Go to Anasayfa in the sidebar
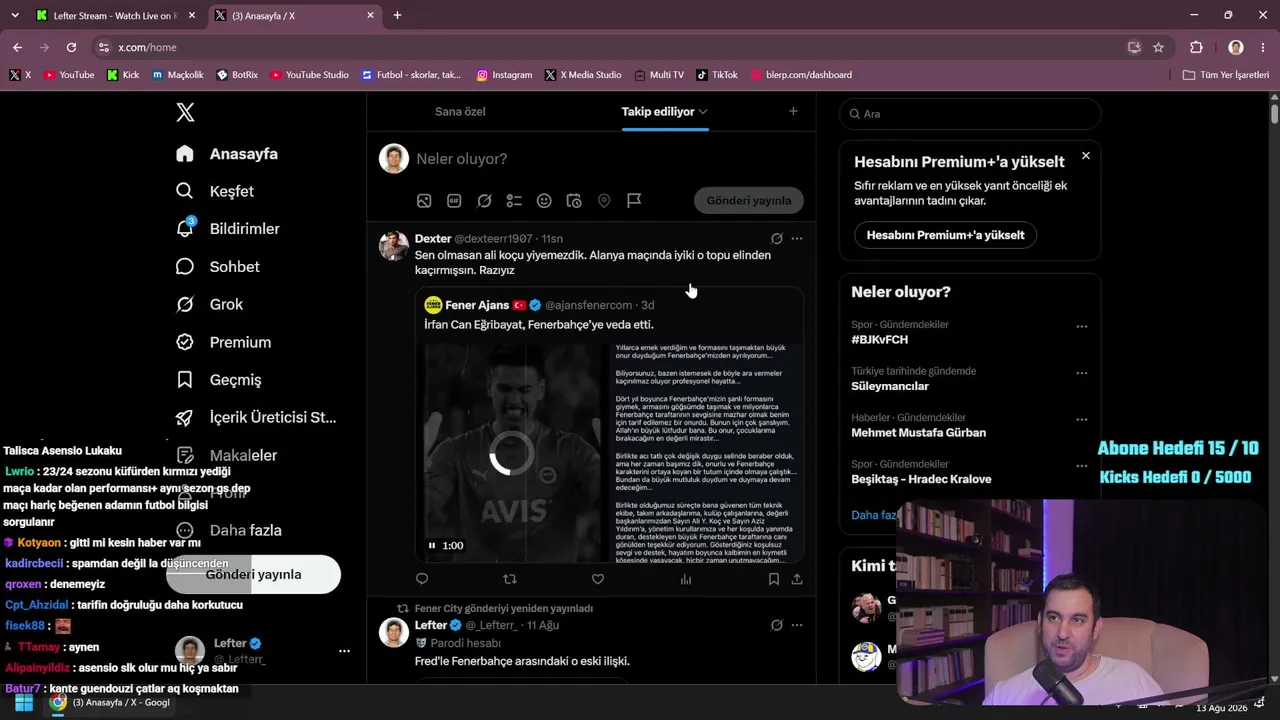The height and width of the screenshot is (720, 1280). [x=227, y=154]
